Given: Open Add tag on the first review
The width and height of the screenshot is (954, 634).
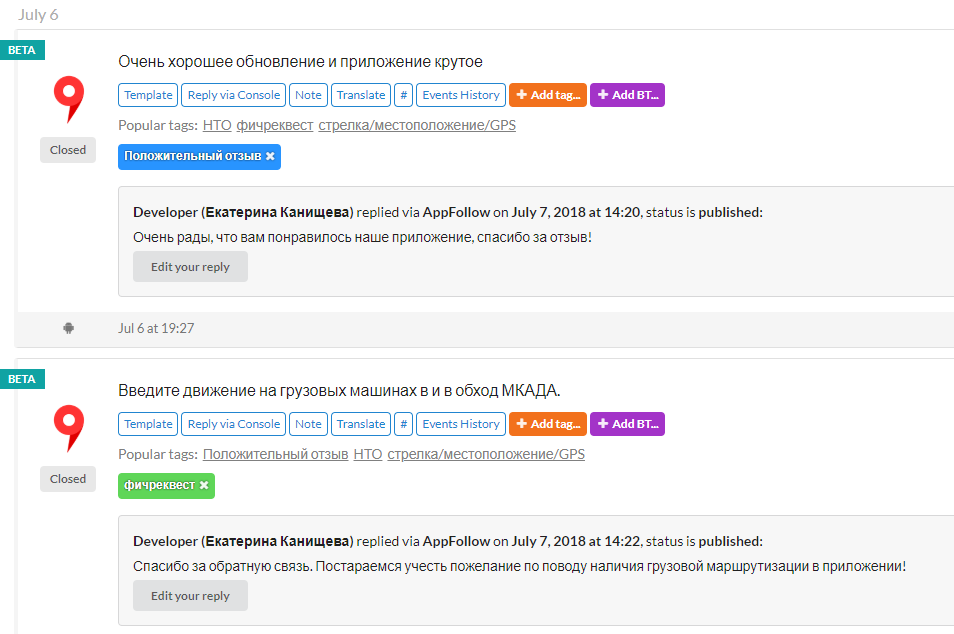Looking at the screenshot, I should point(547,95).
